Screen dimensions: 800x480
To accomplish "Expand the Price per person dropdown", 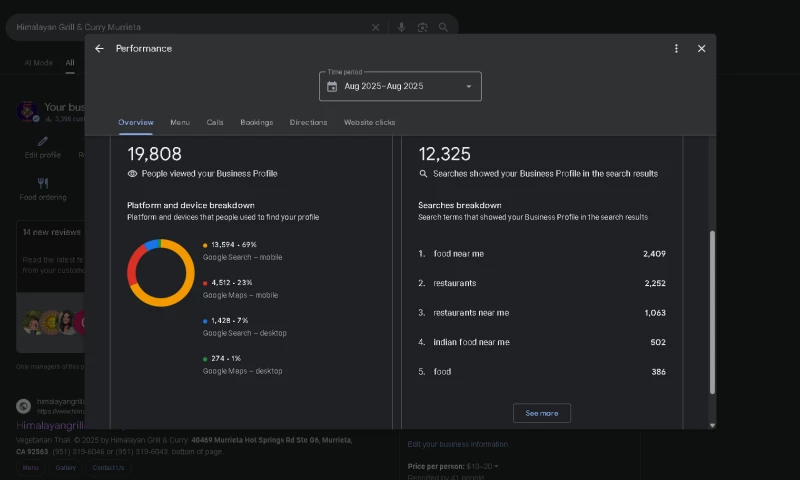I will [496, 466].
